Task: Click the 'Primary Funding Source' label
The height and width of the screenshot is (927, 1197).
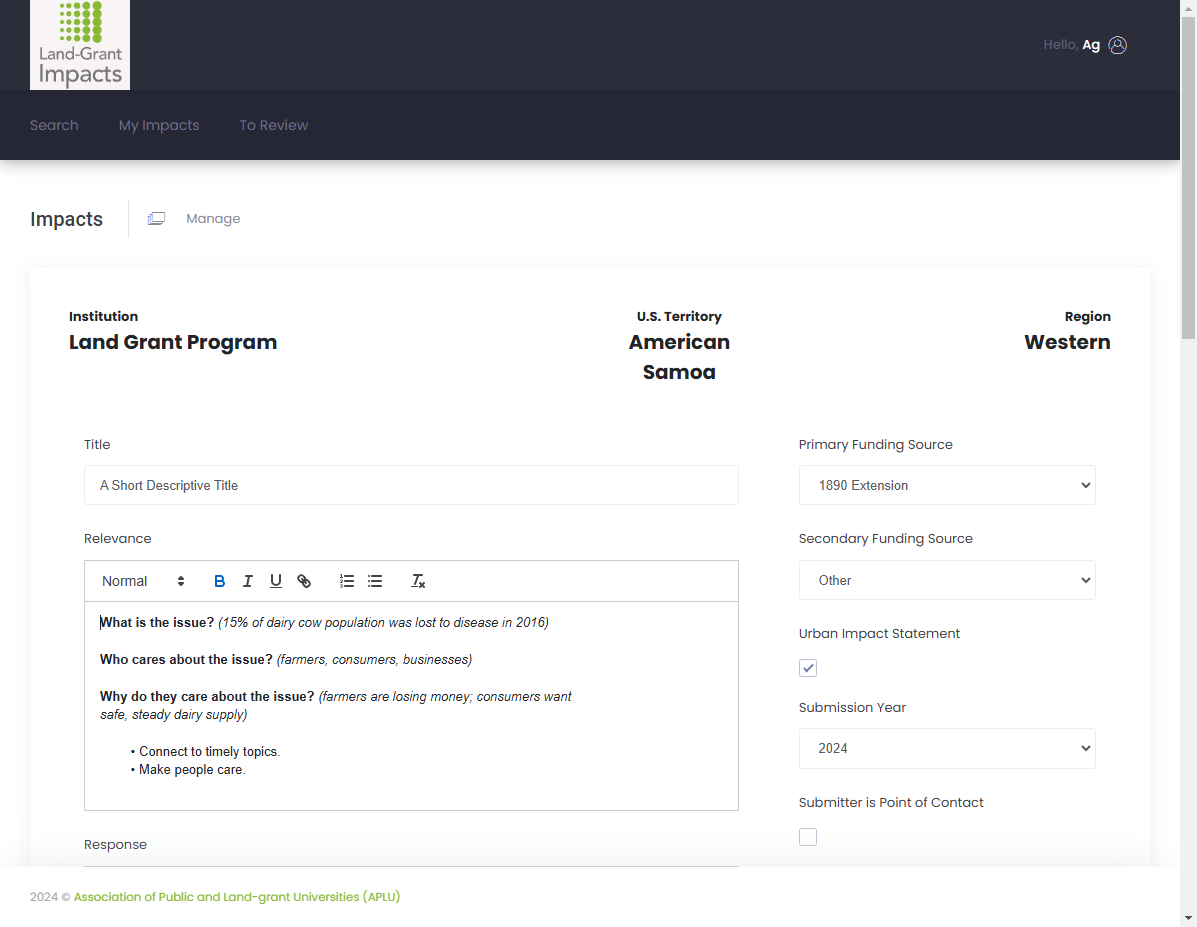Action: (876, 444)
